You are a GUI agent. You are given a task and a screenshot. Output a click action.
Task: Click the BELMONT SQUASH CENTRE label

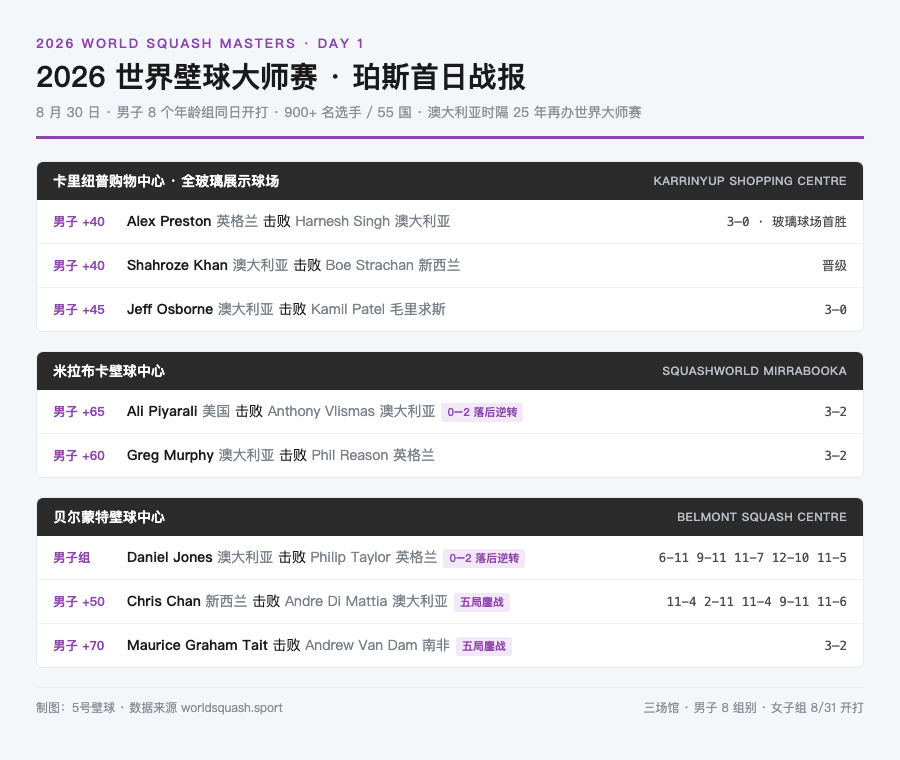762,517
